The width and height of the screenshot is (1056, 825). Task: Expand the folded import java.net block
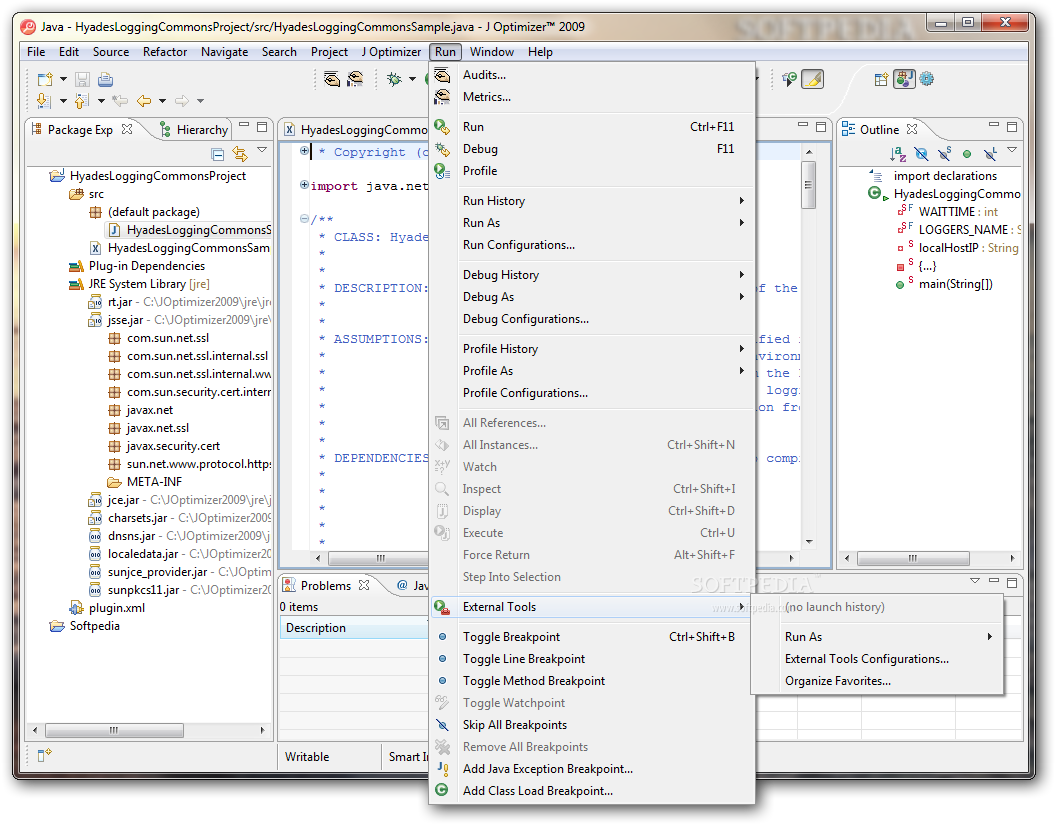click(304, 185)
